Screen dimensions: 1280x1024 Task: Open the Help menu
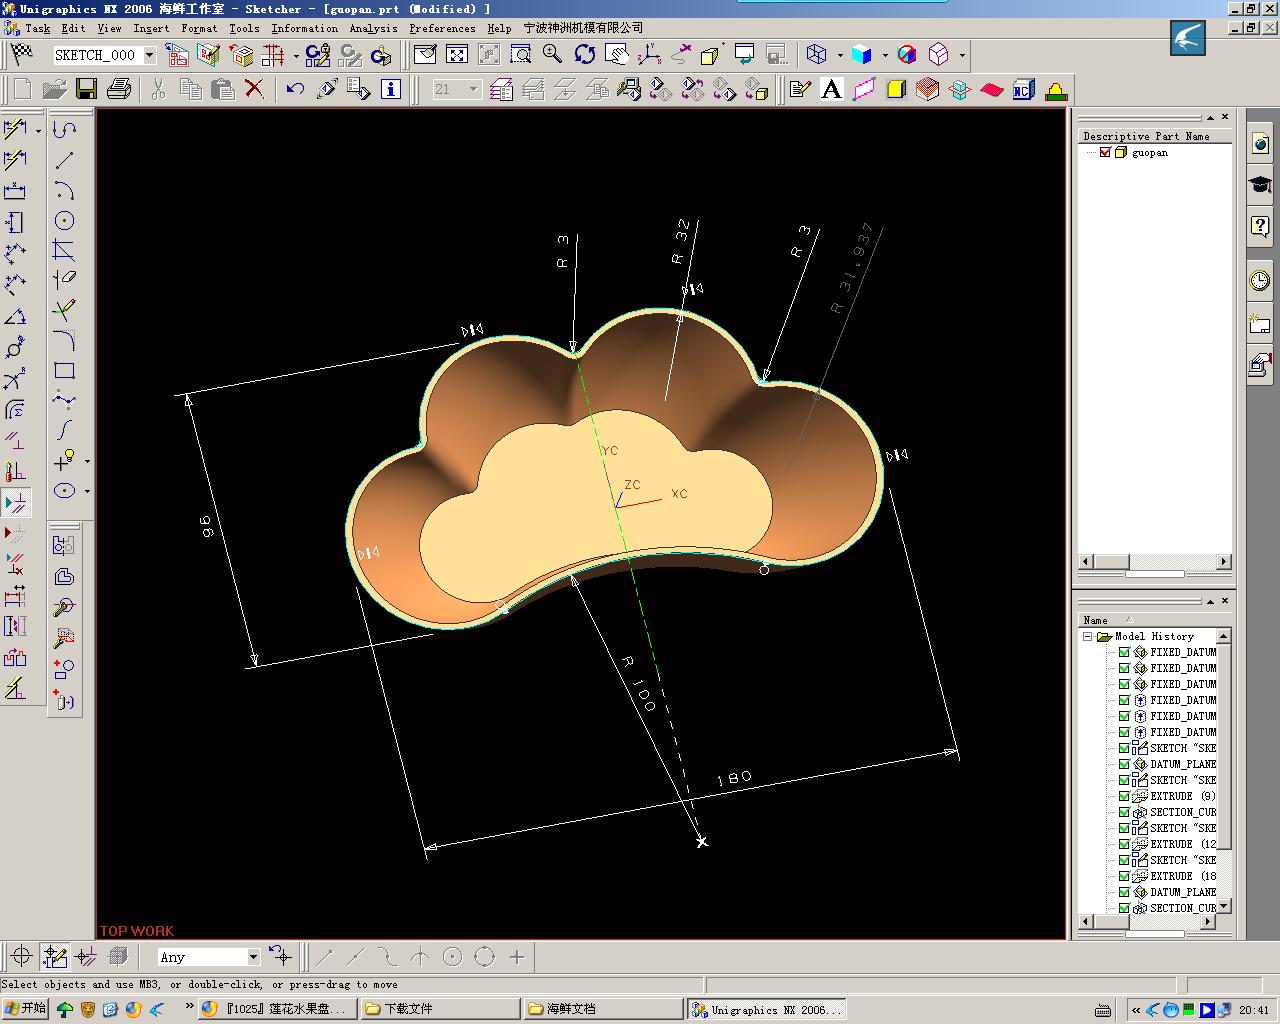pos(499,28)
